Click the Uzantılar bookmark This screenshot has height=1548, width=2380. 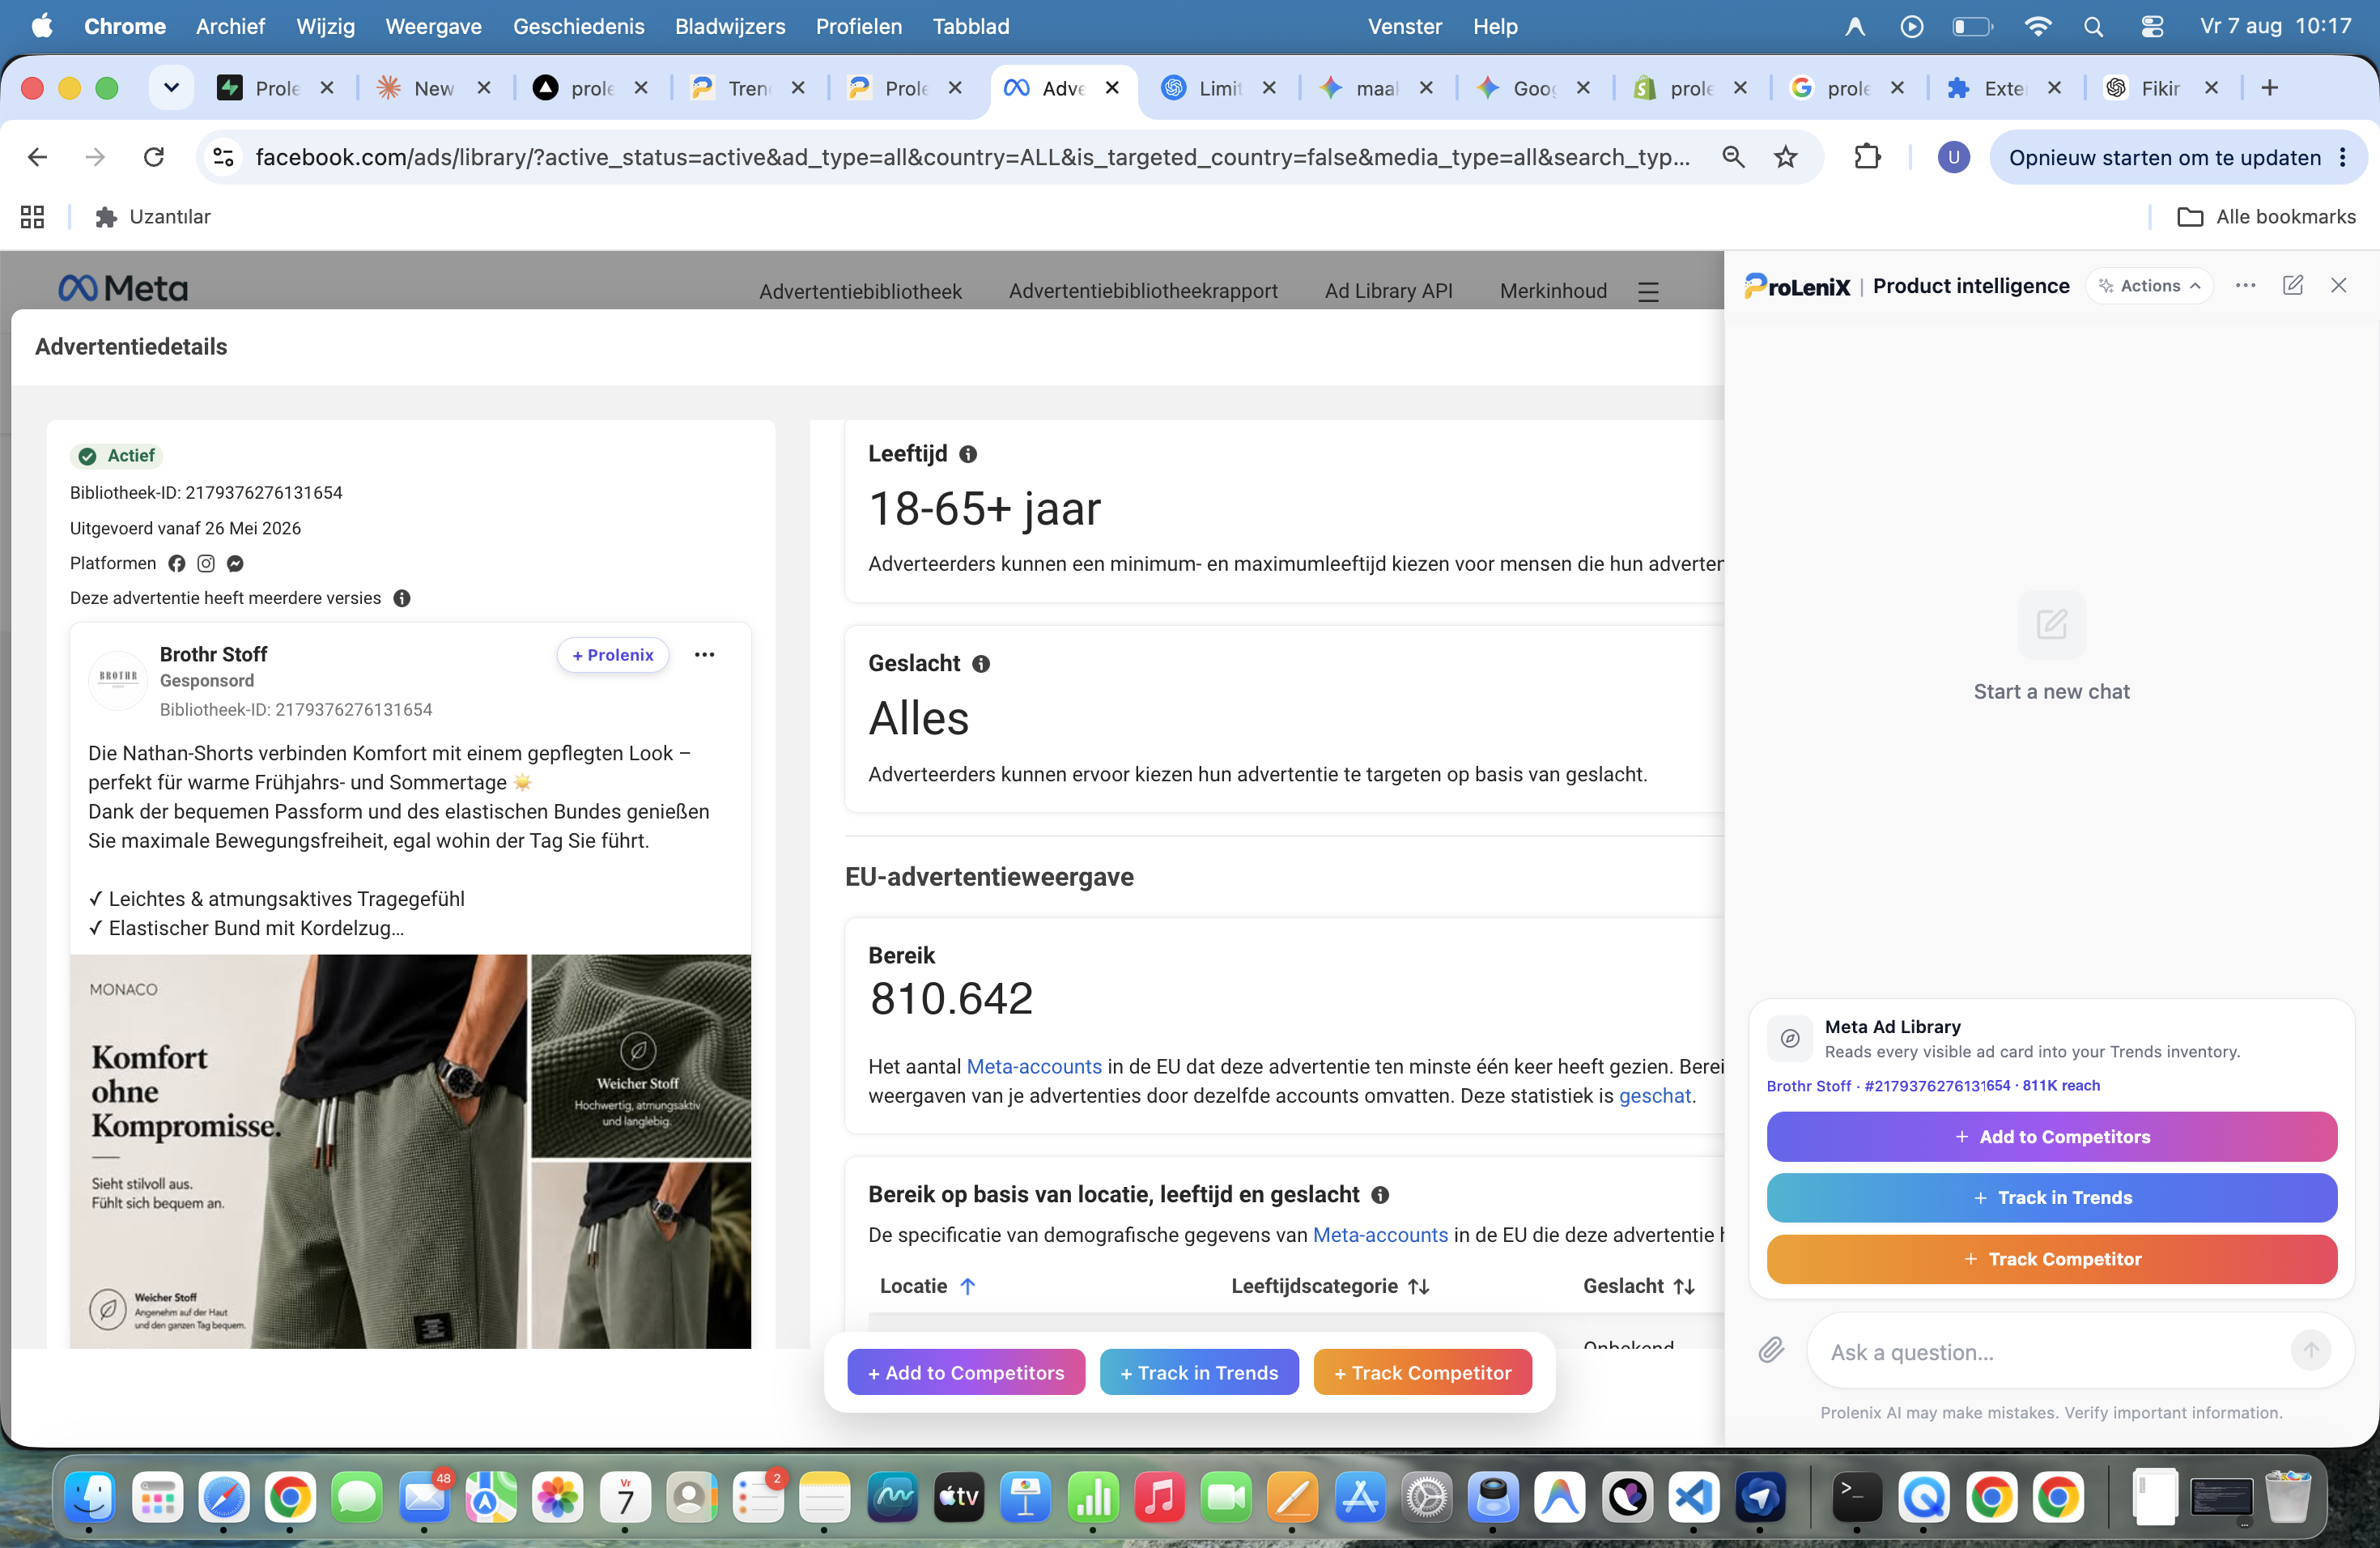[x=152, y=217]
